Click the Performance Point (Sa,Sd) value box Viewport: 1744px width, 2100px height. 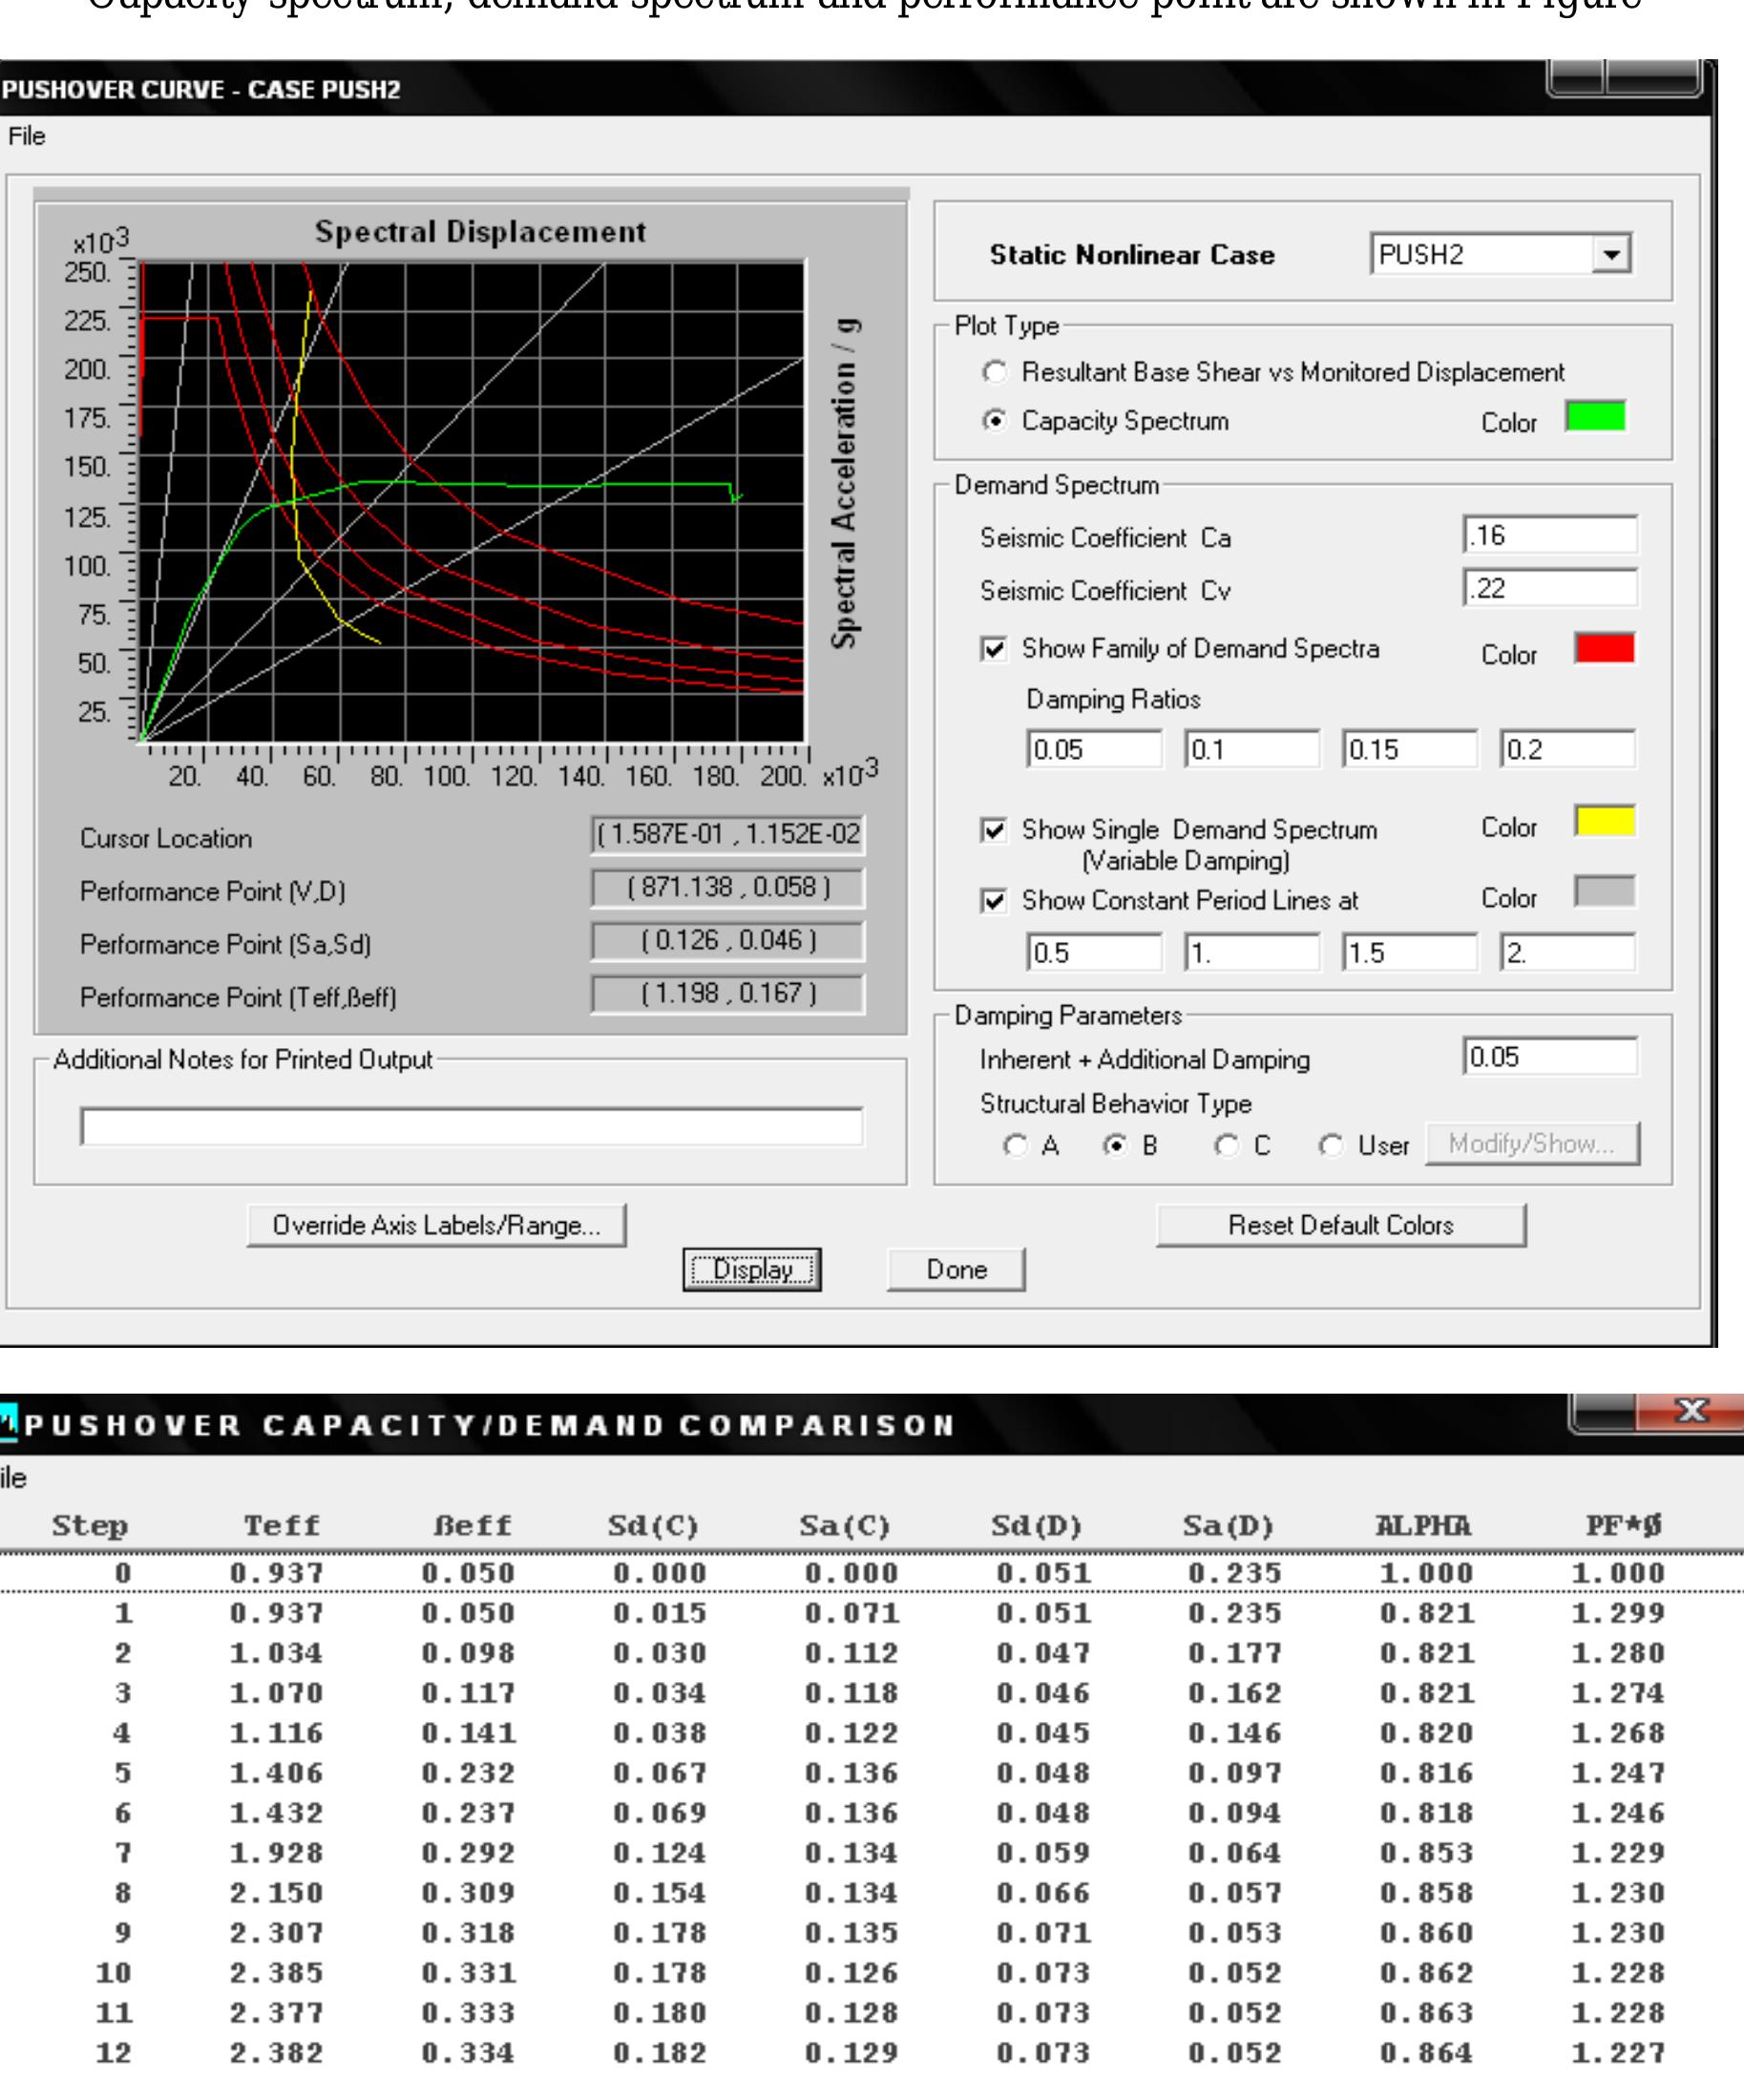pyautogui.click(x=728, y=940)
